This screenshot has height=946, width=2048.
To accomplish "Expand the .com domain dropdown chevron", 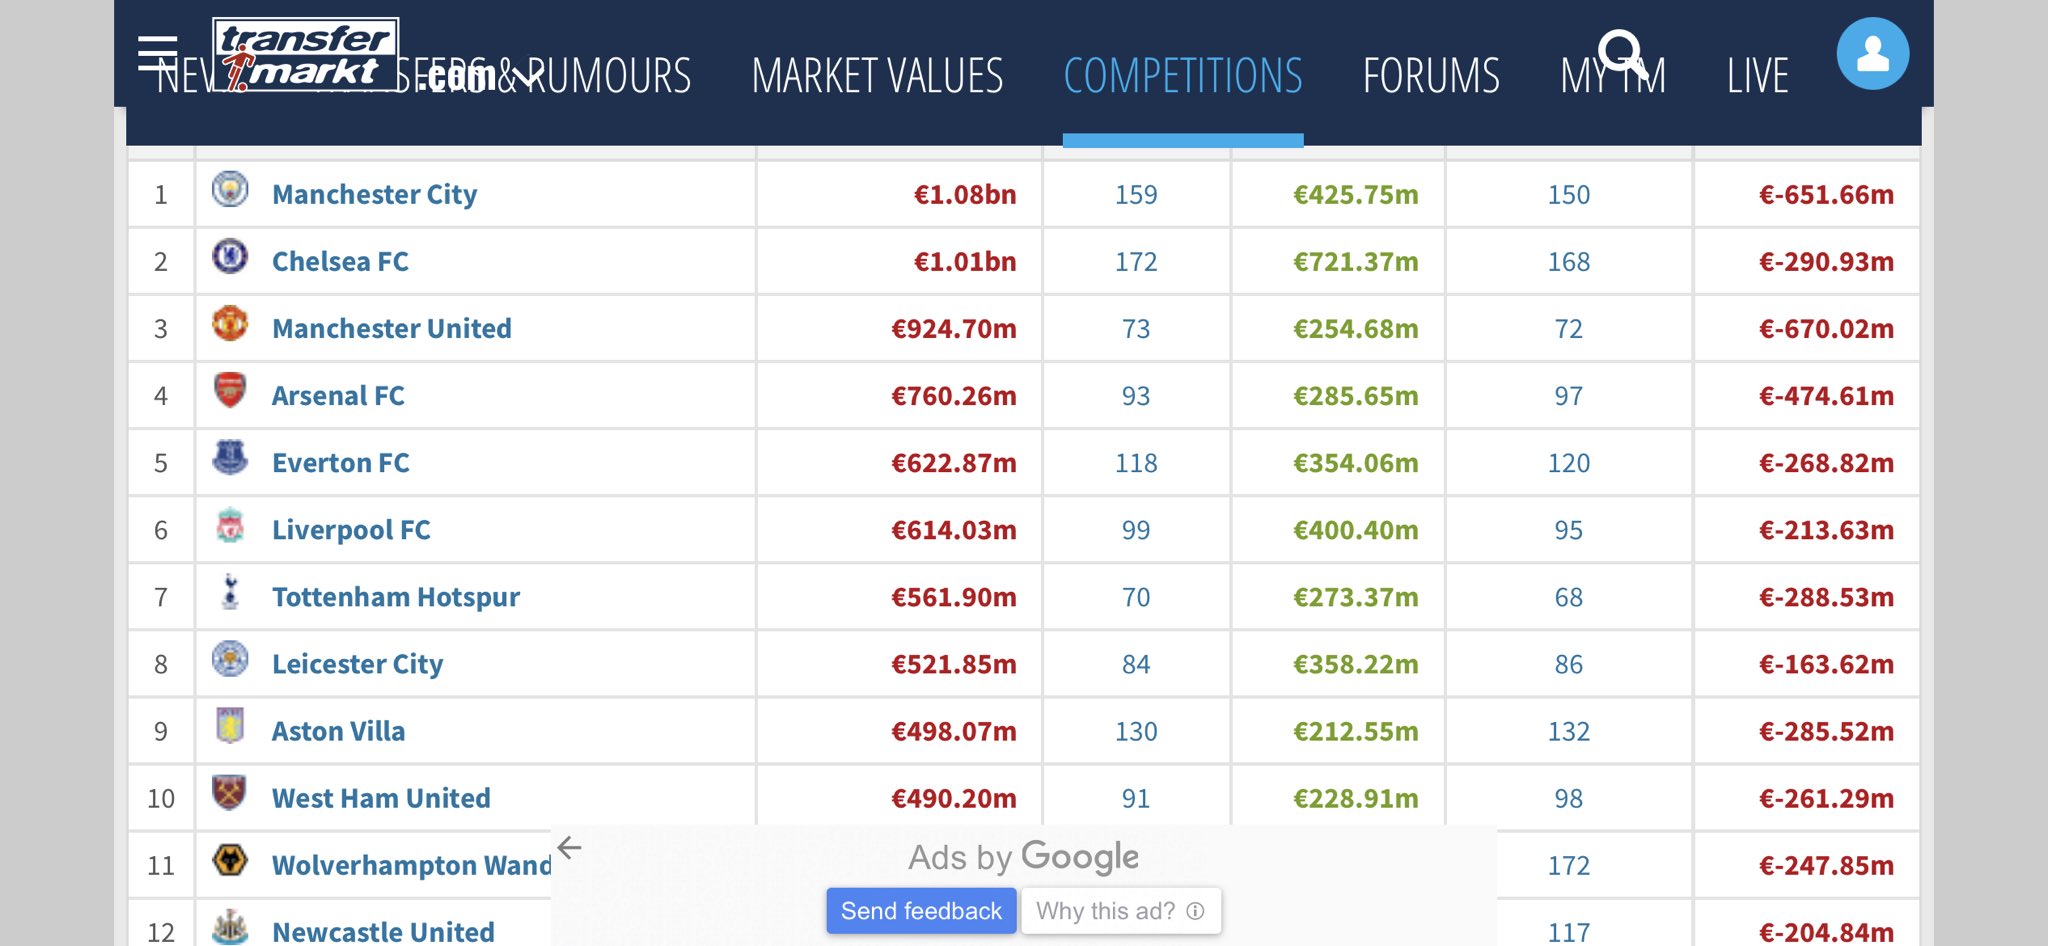I will pos(524,76).
